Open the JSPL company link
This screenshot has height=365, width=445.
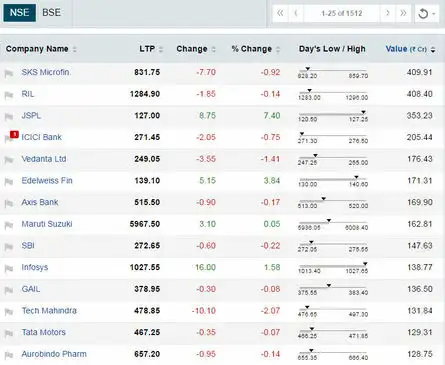[31, 116]
